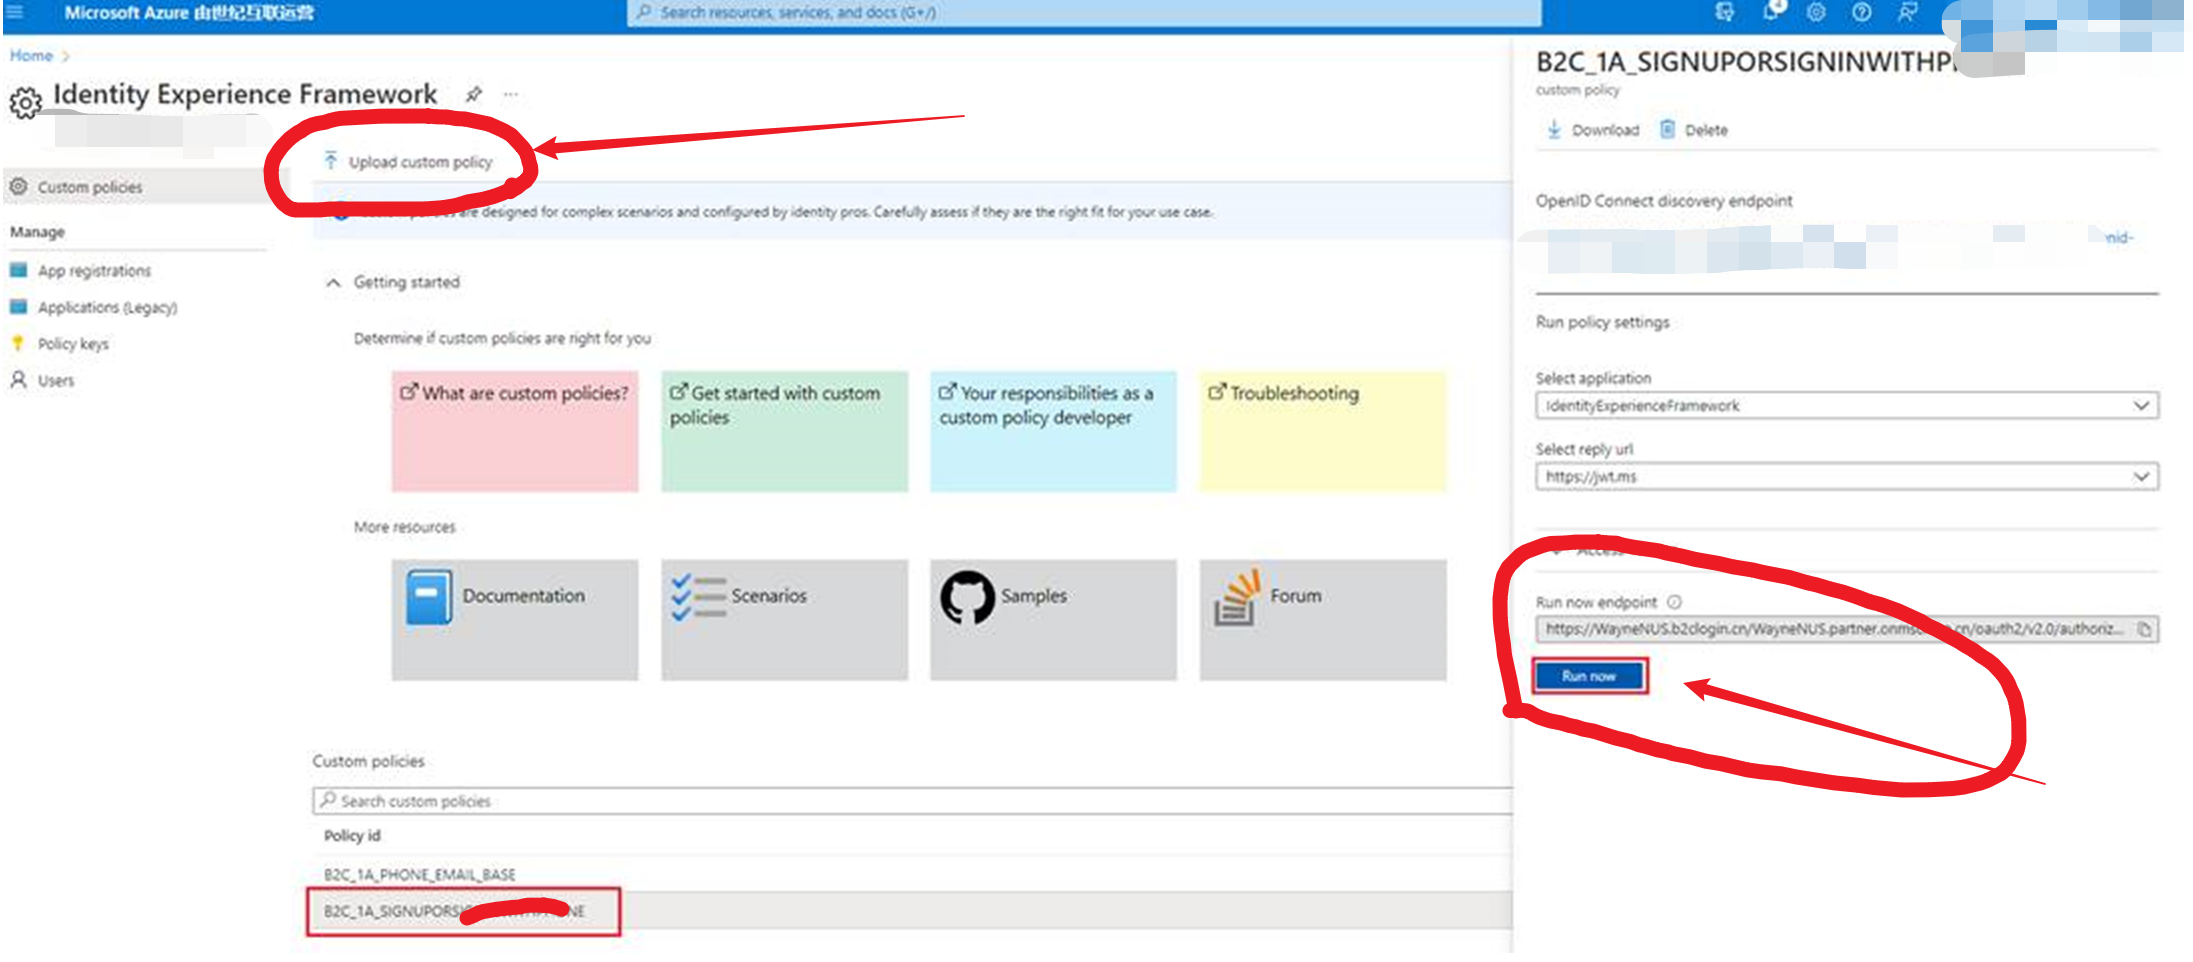Follow the Home breadcrumb link
This screenshot has width=2193, height=962.
(31, 56)
